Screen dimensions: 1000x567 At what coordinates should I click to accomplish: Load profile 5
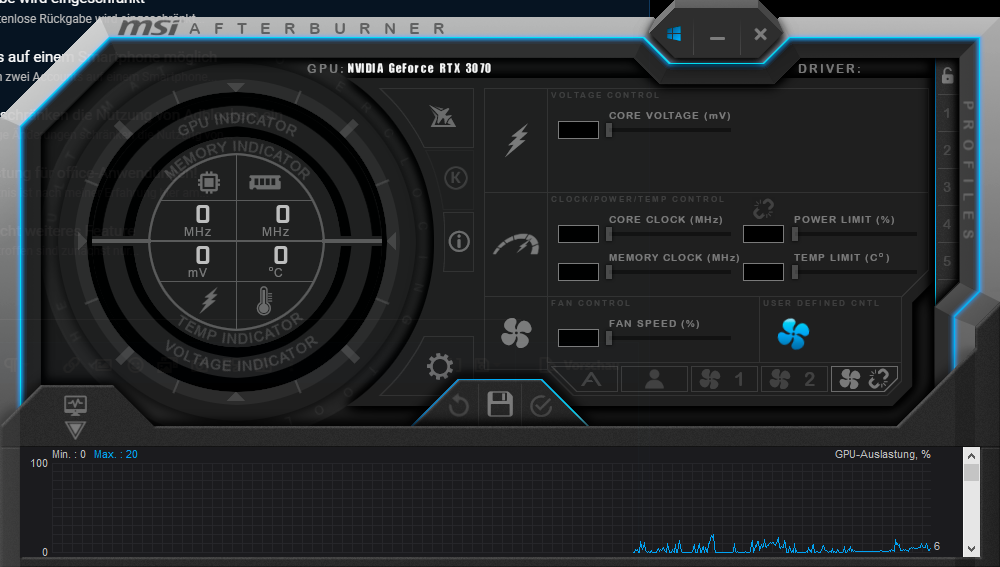pos(947,261)
